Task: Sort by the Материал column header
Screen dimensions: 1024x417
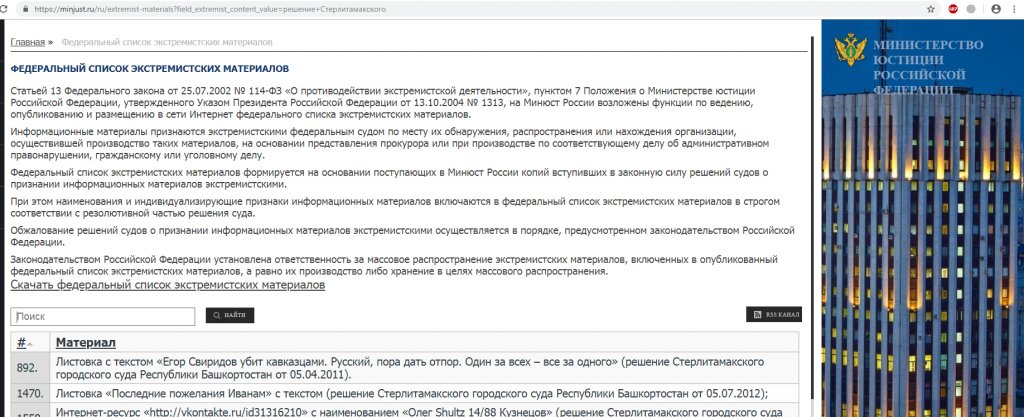Action: (x=85, y=343)
